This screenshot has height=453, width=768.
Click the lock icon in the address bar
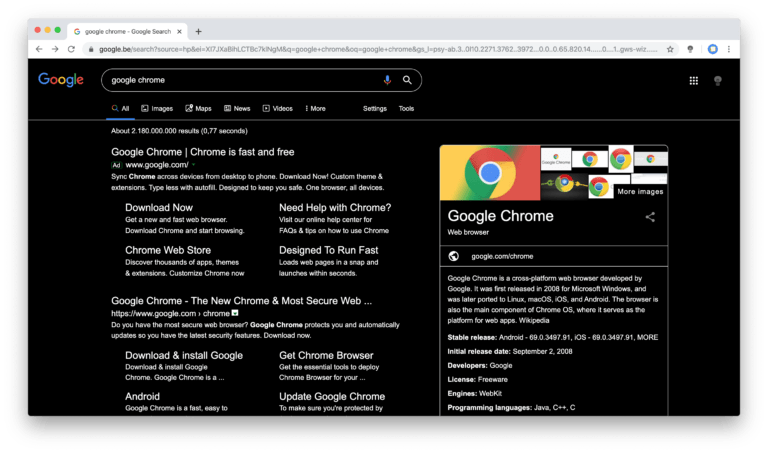point(91,49)
